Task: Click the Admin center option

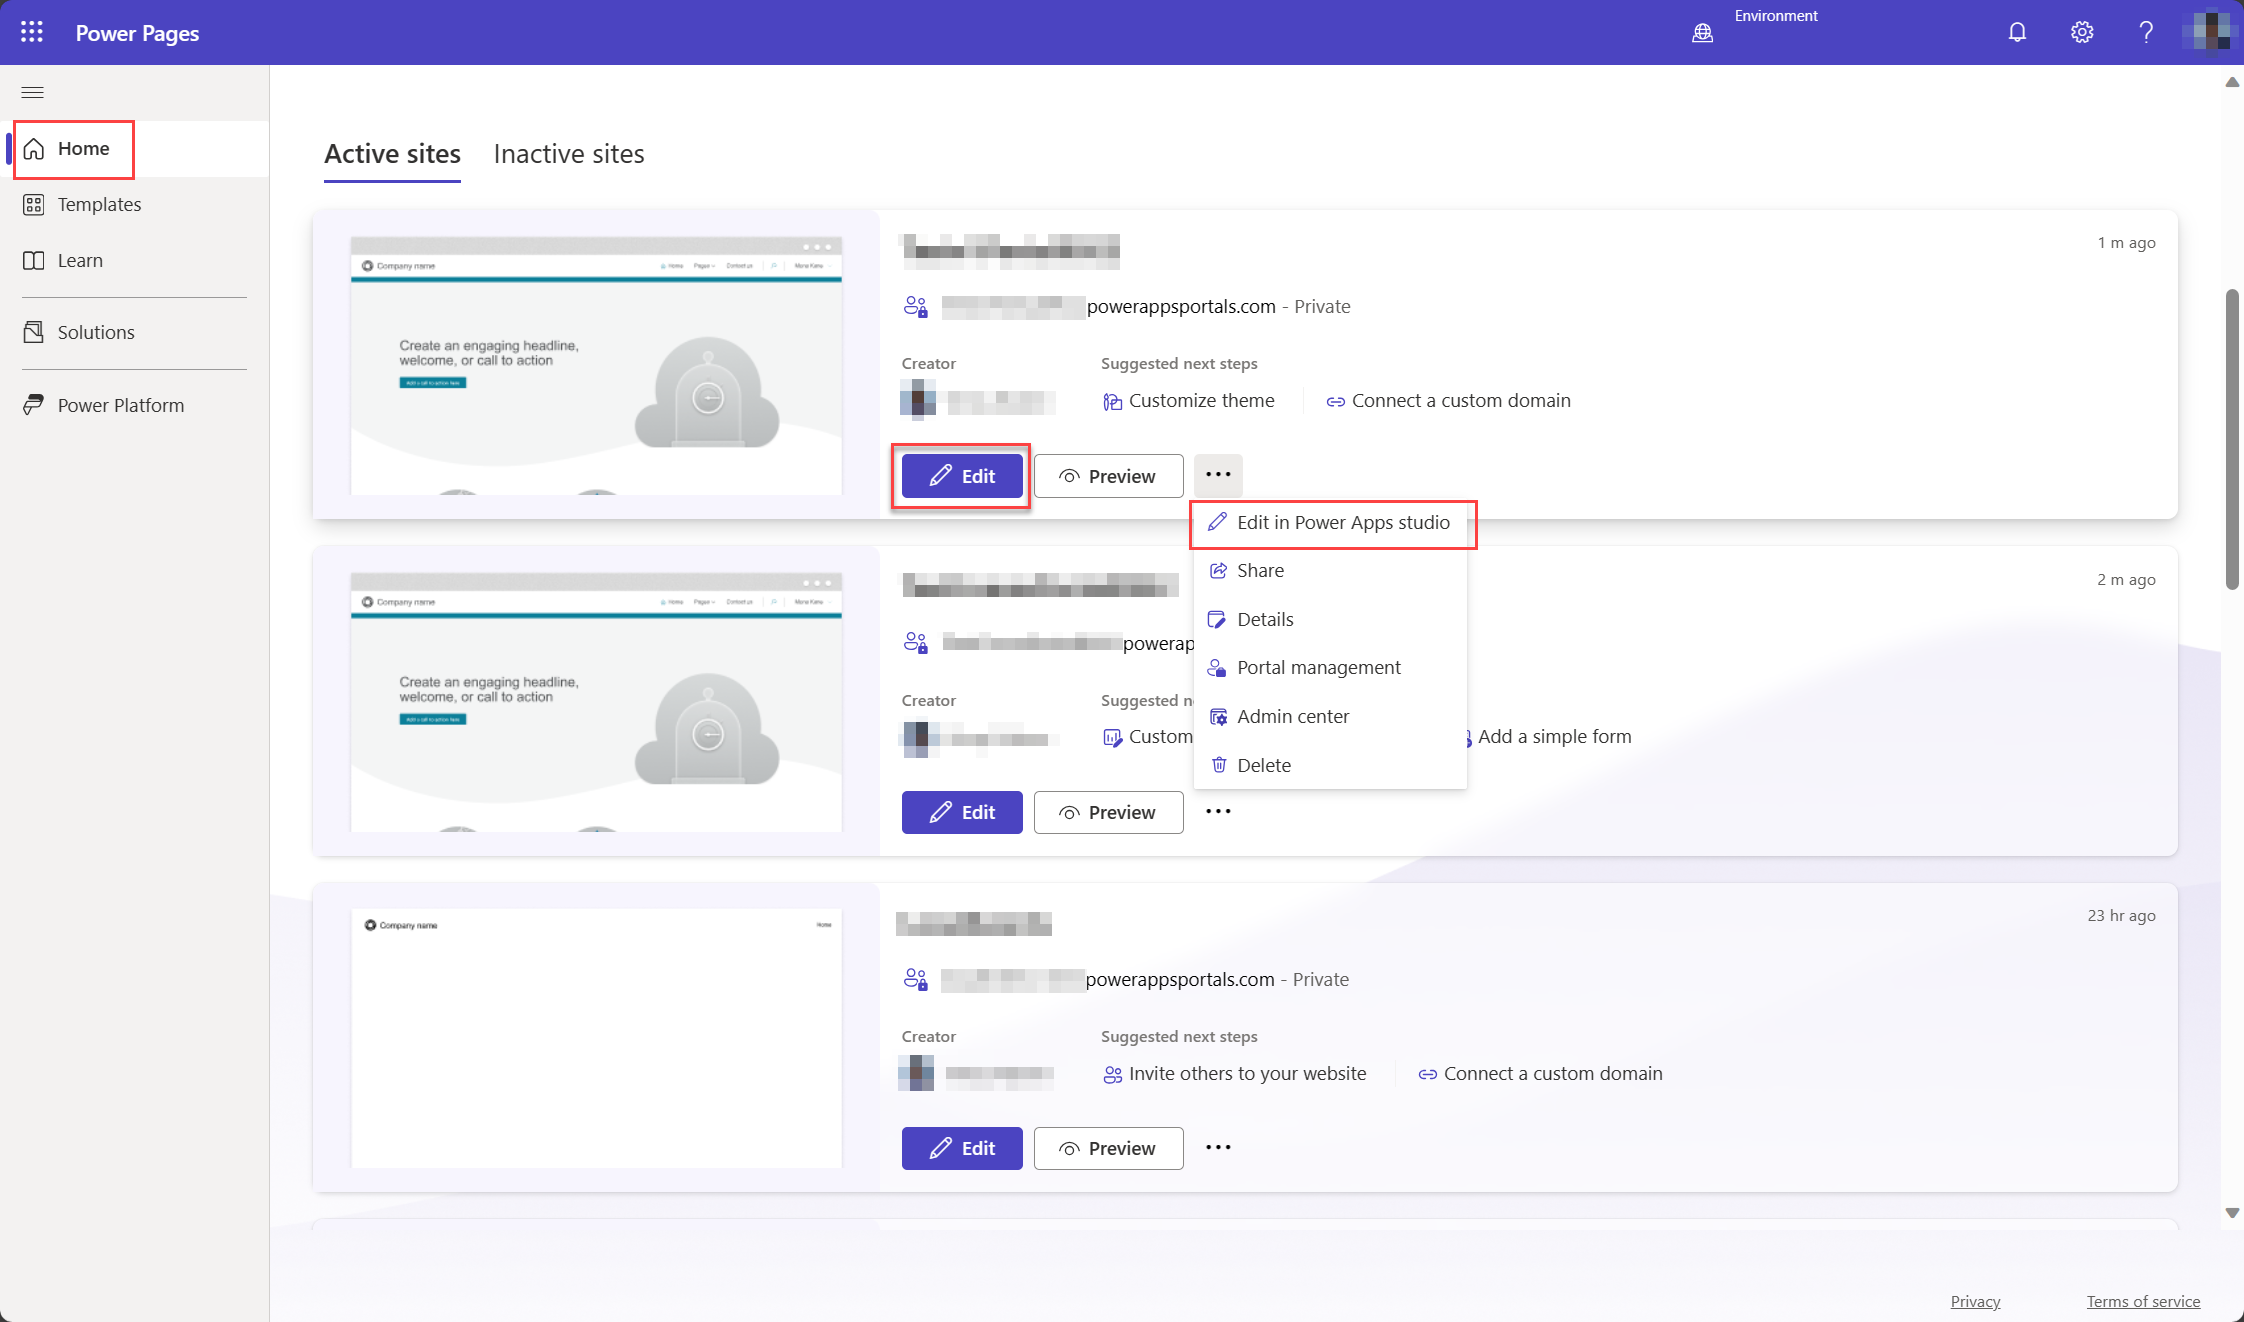Action: click(1292, 715)
